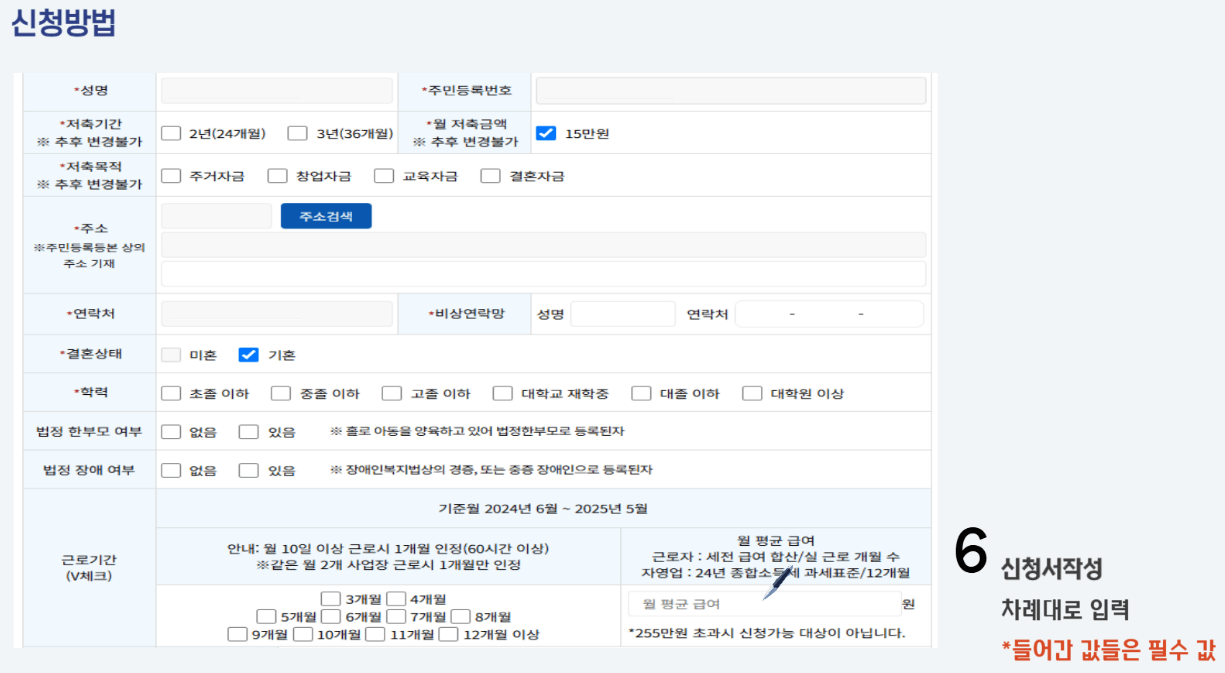Click the 기준월 2024년 6월 ~ 2025년 5월 text
The width and height of the screenshot is (1225, 673).
[x=543, y=508]
